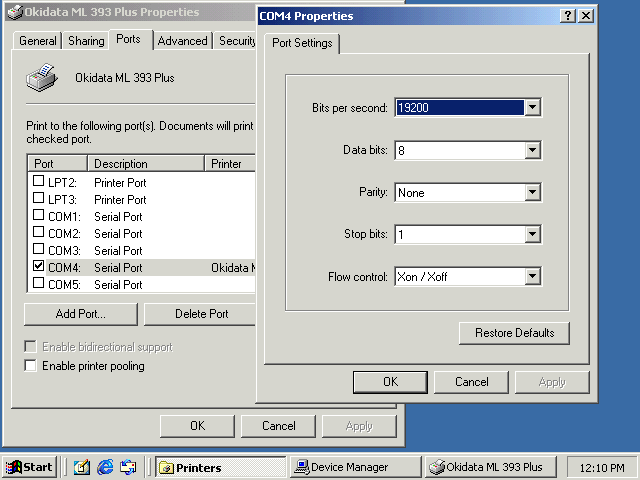640x480 pixels.
Task: Open the General tab
Action: point(38,41)
